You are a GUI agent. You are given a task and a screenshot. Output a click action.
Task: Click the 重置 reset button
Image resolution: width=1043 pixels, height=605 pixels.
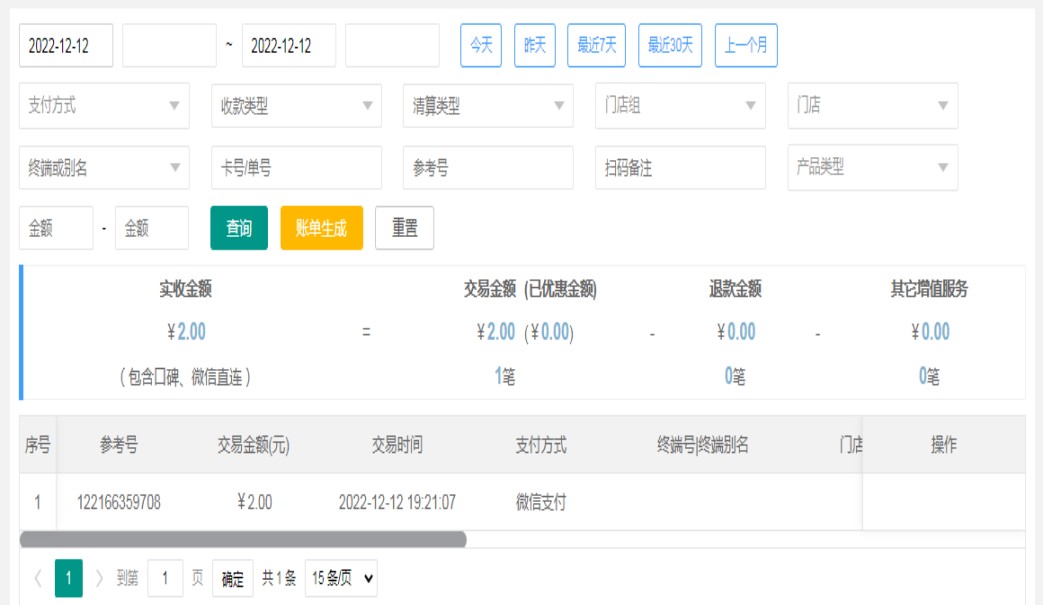pos(404,228)
